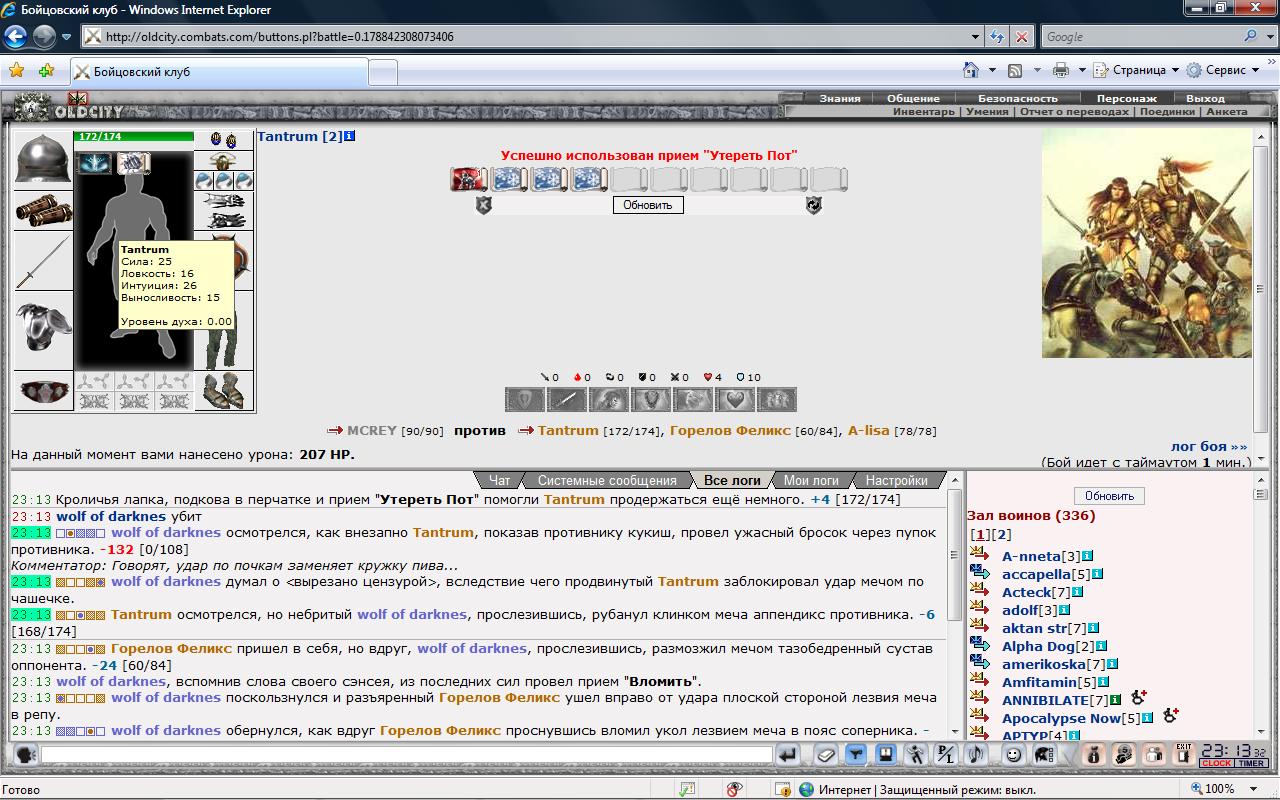Screen dimensions: 1280x800
Task: Click the grey X shield icon
Action: [x=483, y=205]
